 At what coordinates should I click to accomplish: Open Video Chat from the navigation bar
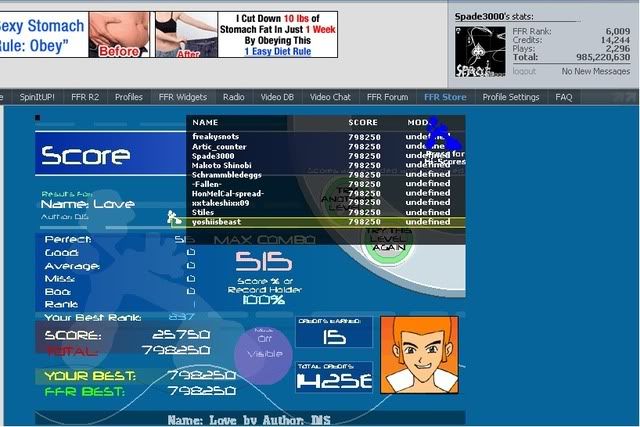[x=330, y=97]
